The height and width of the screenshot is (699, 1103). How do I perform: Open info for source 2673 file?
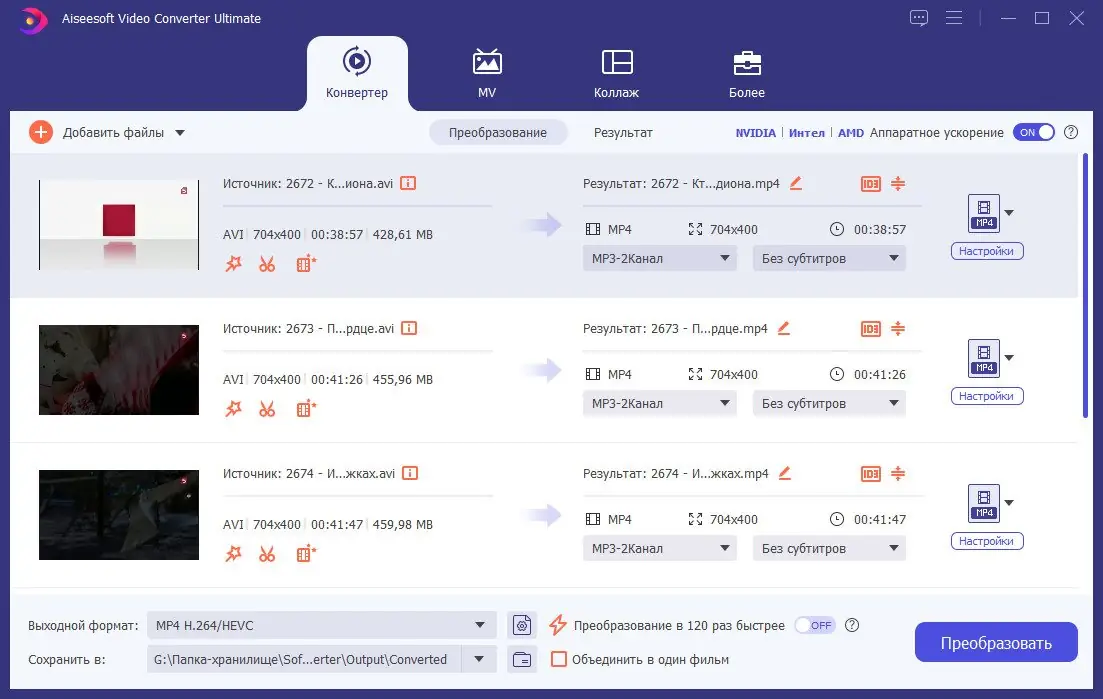click(x=409, y=328)
